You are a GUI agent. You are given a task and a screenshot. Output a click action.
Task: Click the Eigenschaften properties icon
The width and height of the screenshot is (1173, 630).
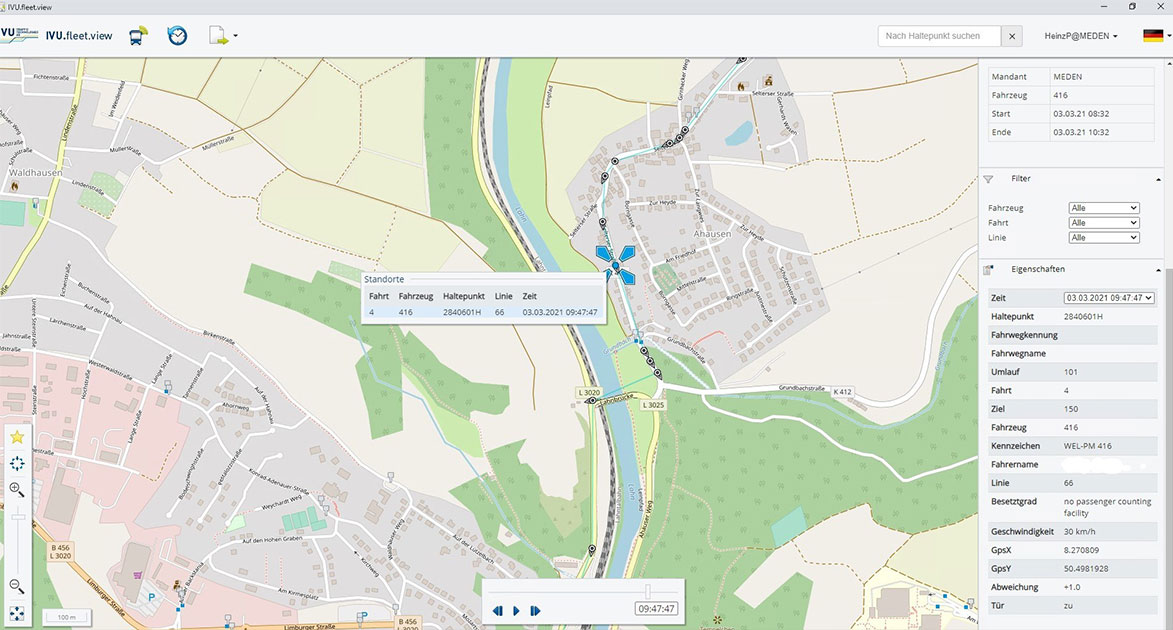pyautogui.click(x=988, y=269)
